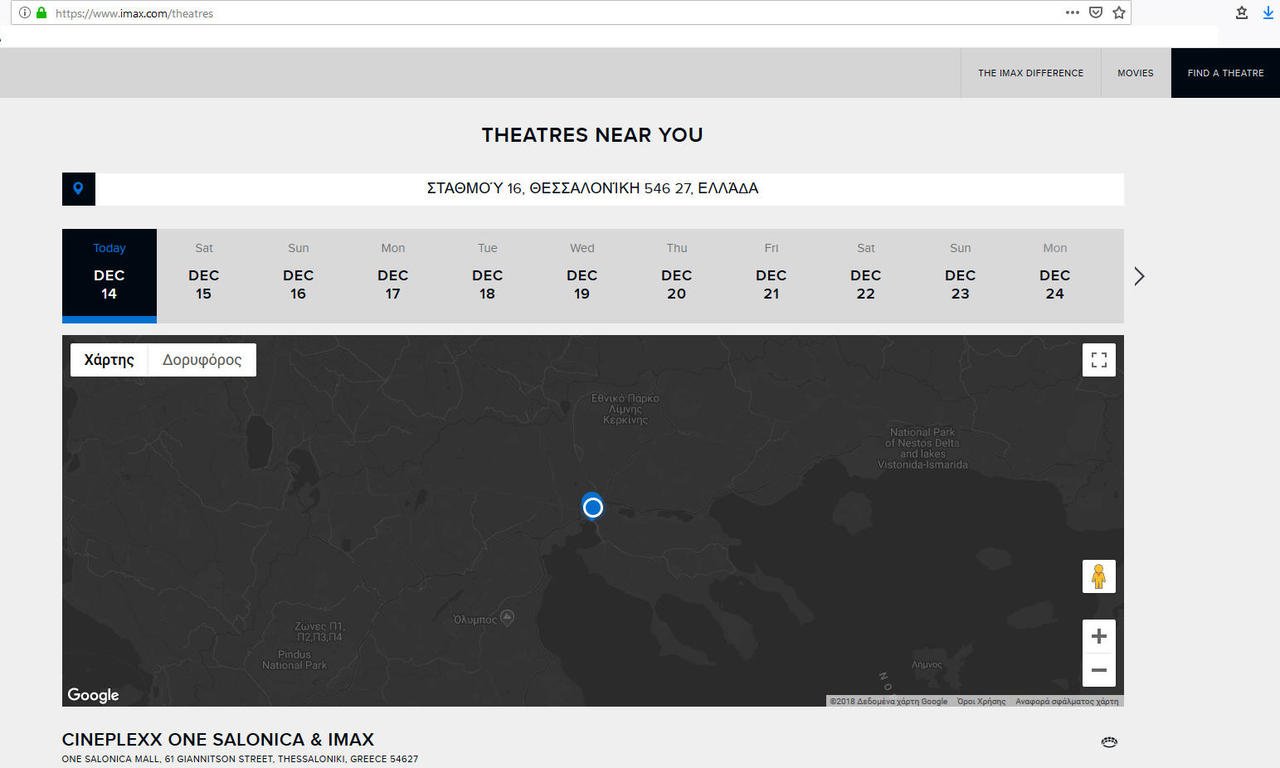
Task: Click the blue theatre marker on map
Action: click(593, 507)
